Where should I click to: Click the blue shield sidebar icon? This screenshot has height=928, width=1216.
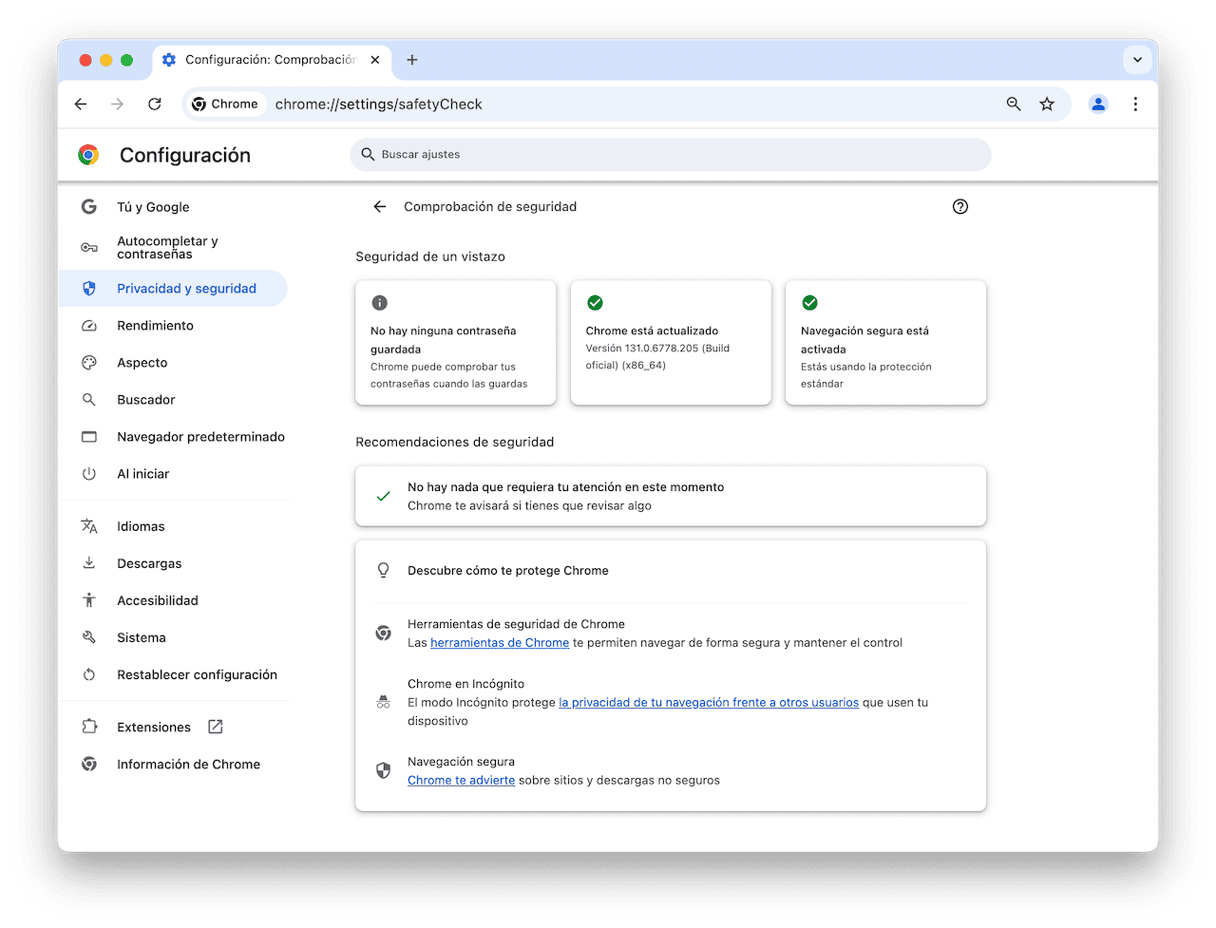(x=89, y=289)
